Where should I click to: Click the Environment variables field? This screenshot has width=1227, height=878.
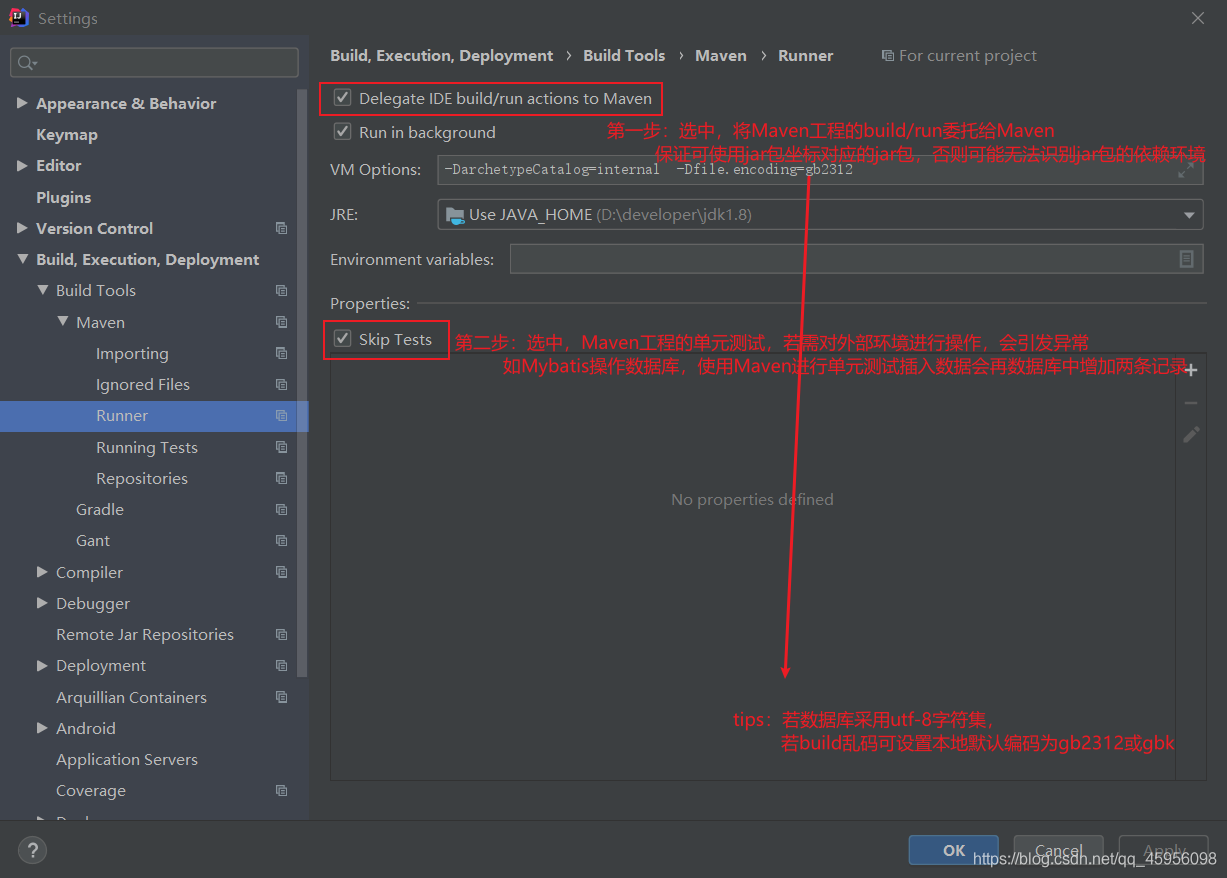857,259
